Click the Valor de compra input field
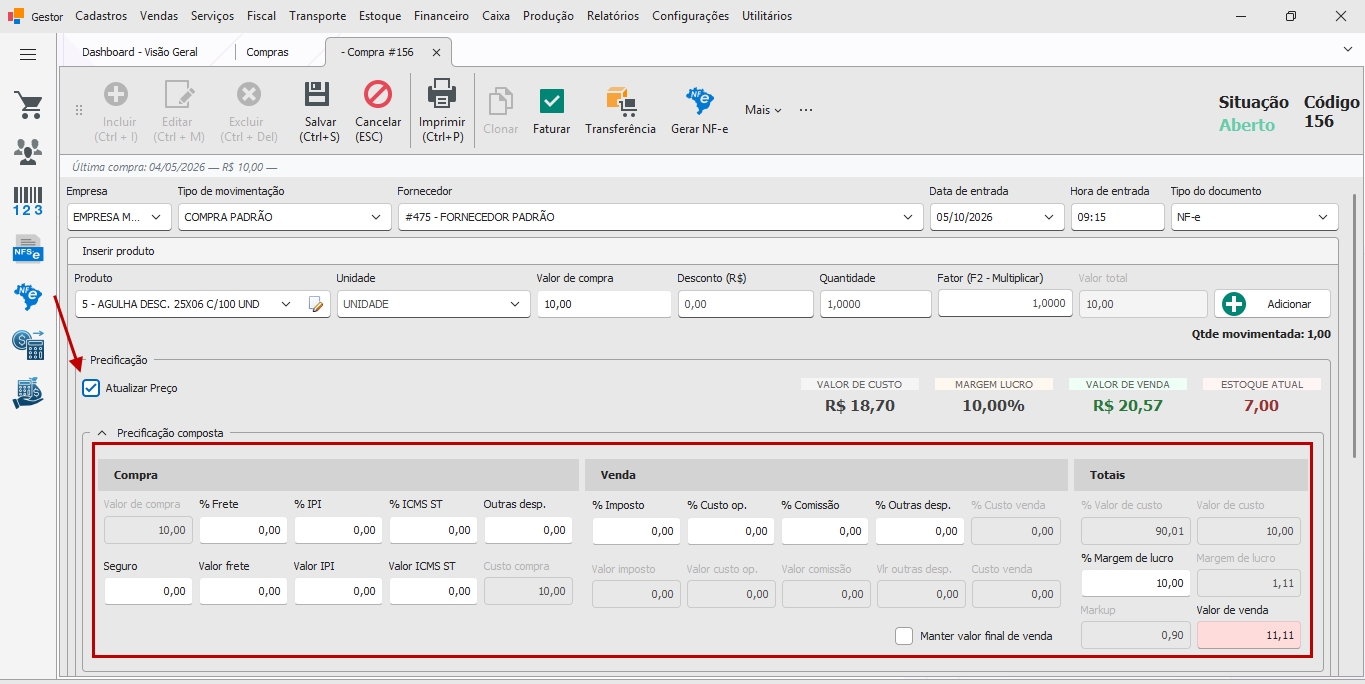The image size is (1365, 684). point(604,304)
